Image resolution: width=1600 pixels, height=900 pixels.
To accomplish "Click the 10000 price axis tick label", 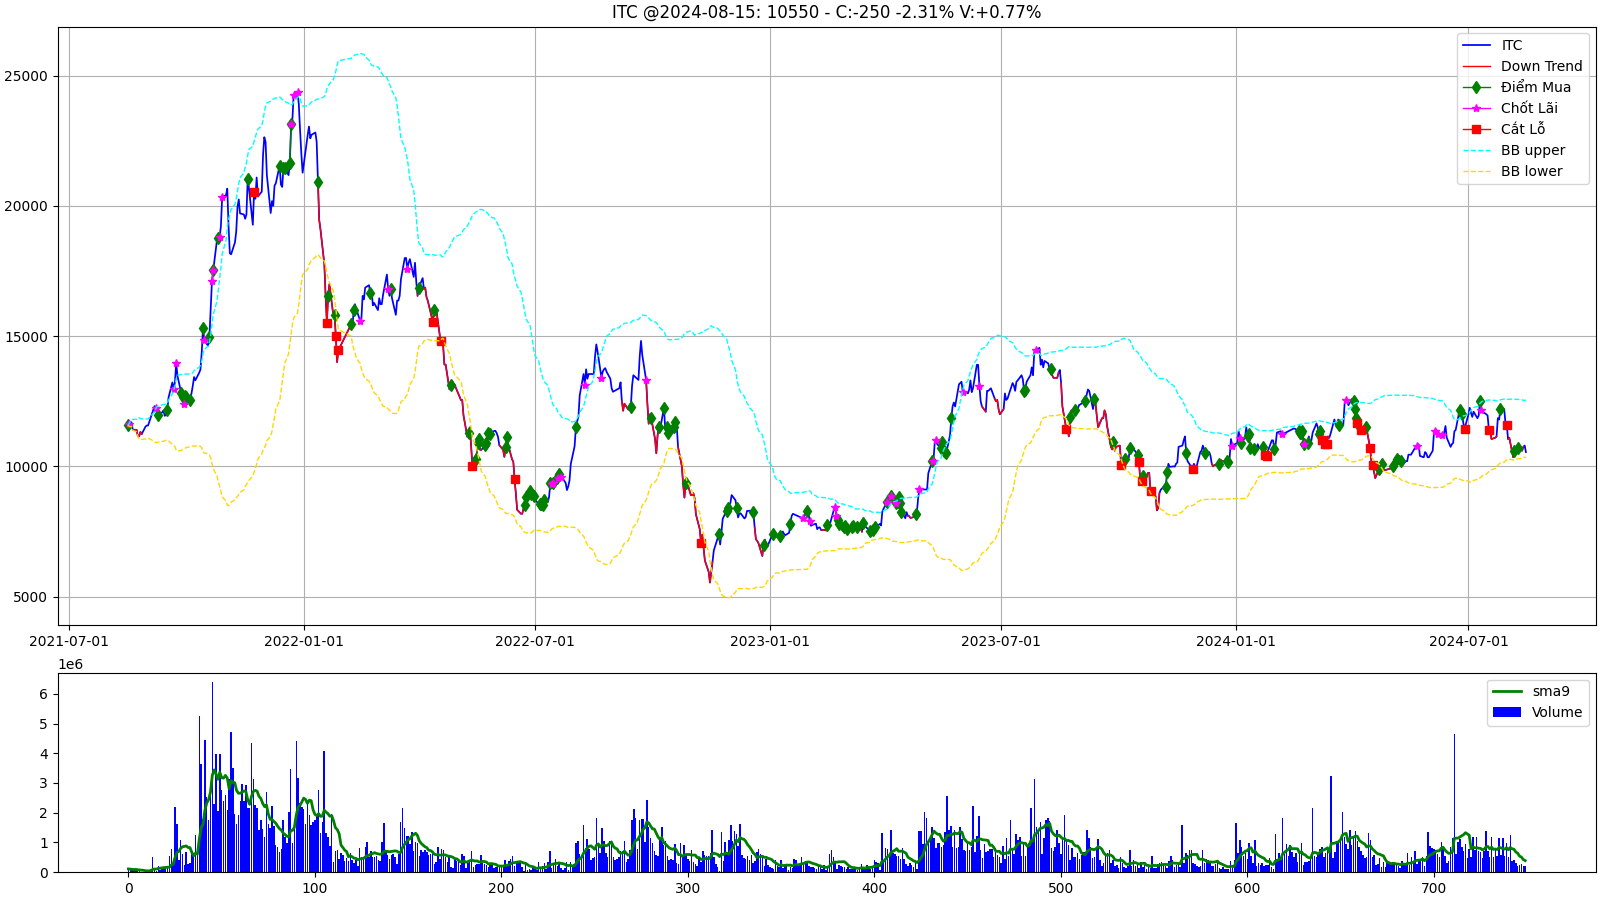I will click(27, 466).
